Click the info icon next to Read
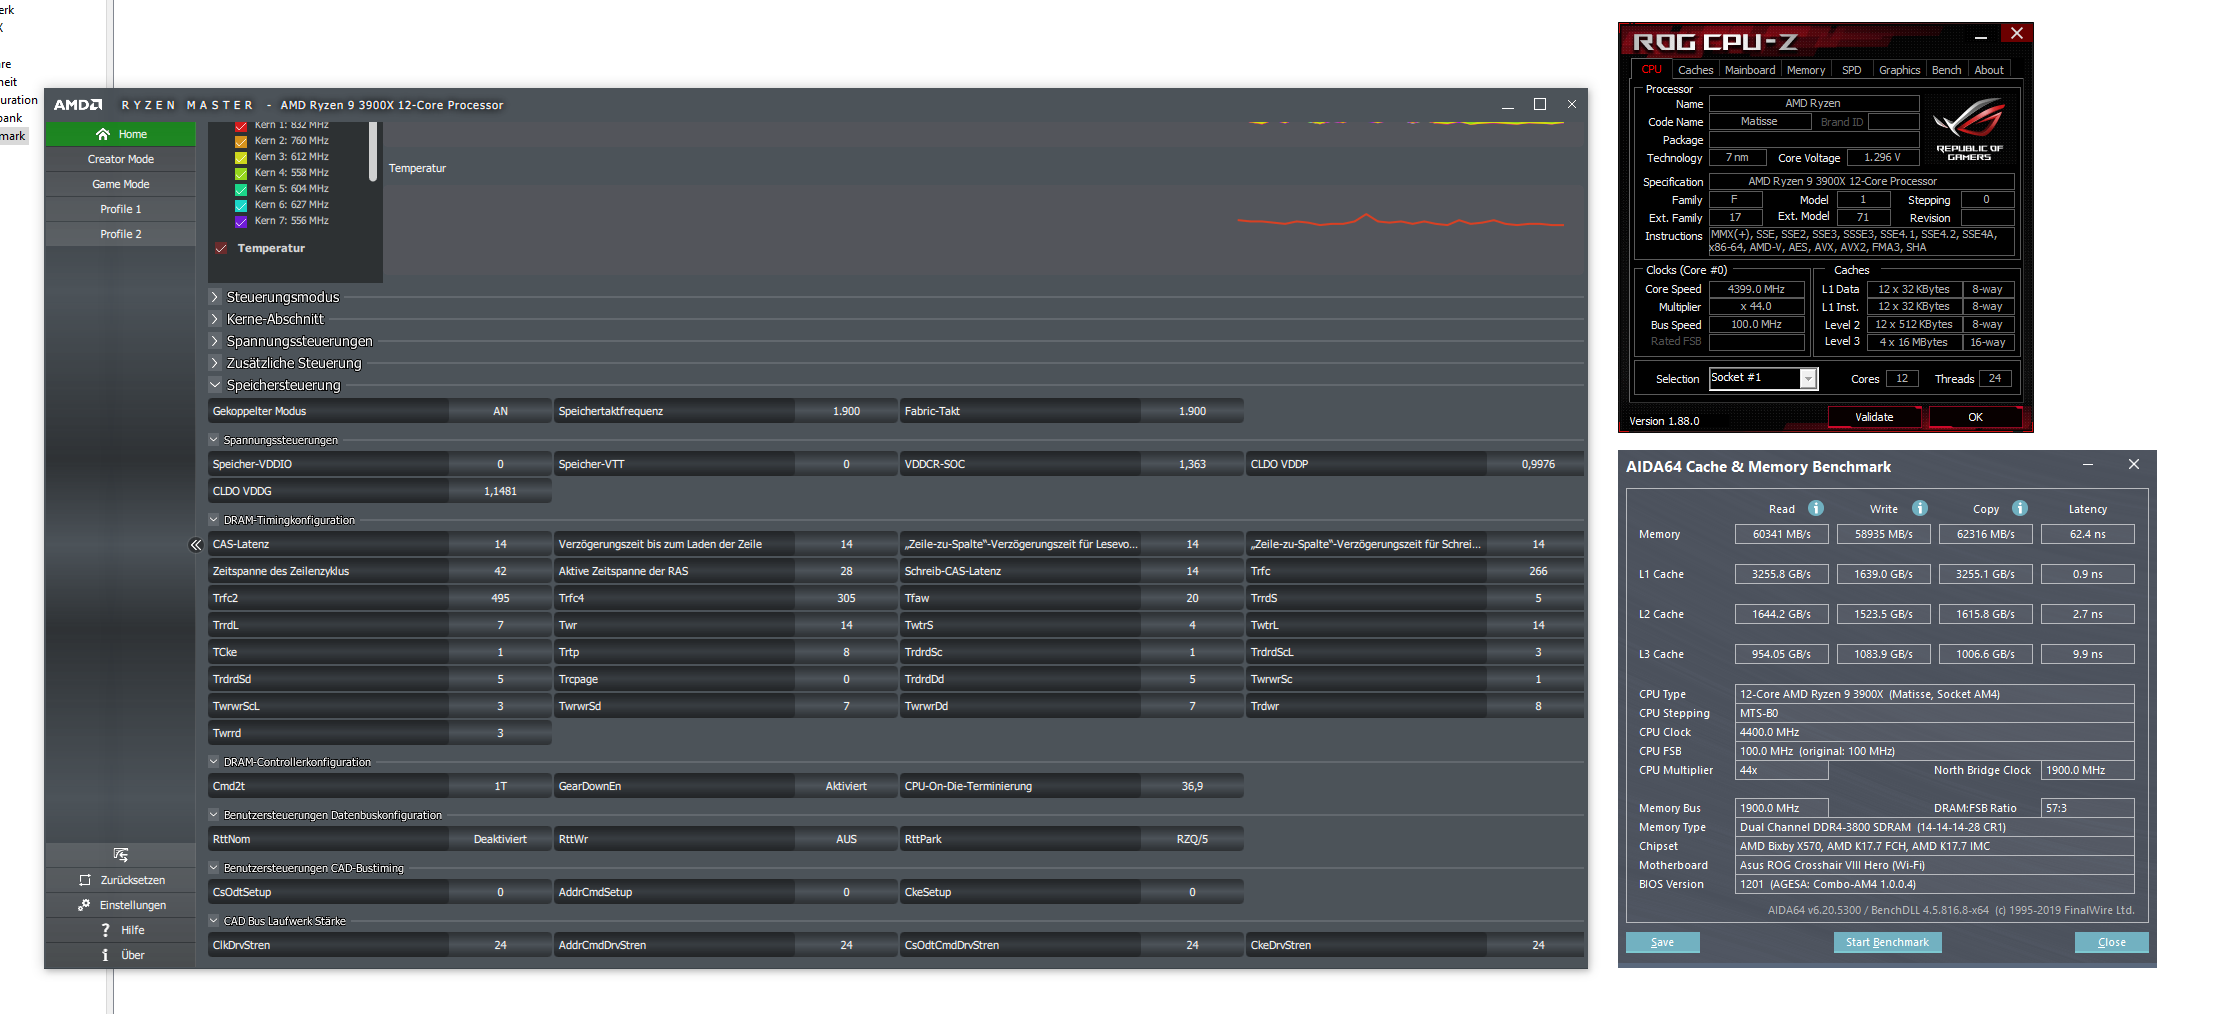The height and width of the screenshot is (1014, 2216). coord(1816,508)
